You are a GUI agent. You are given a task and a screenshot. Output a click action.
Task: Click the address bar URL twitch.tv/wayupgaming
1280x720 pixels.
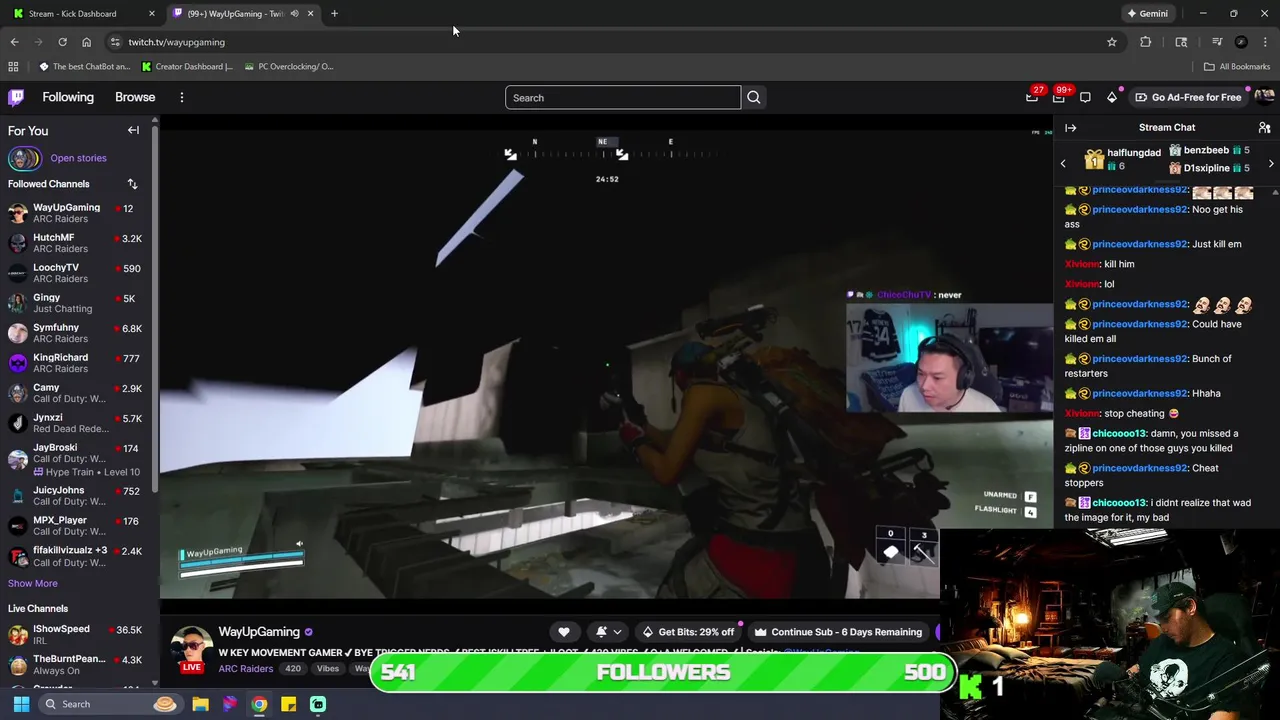(176, 42)
